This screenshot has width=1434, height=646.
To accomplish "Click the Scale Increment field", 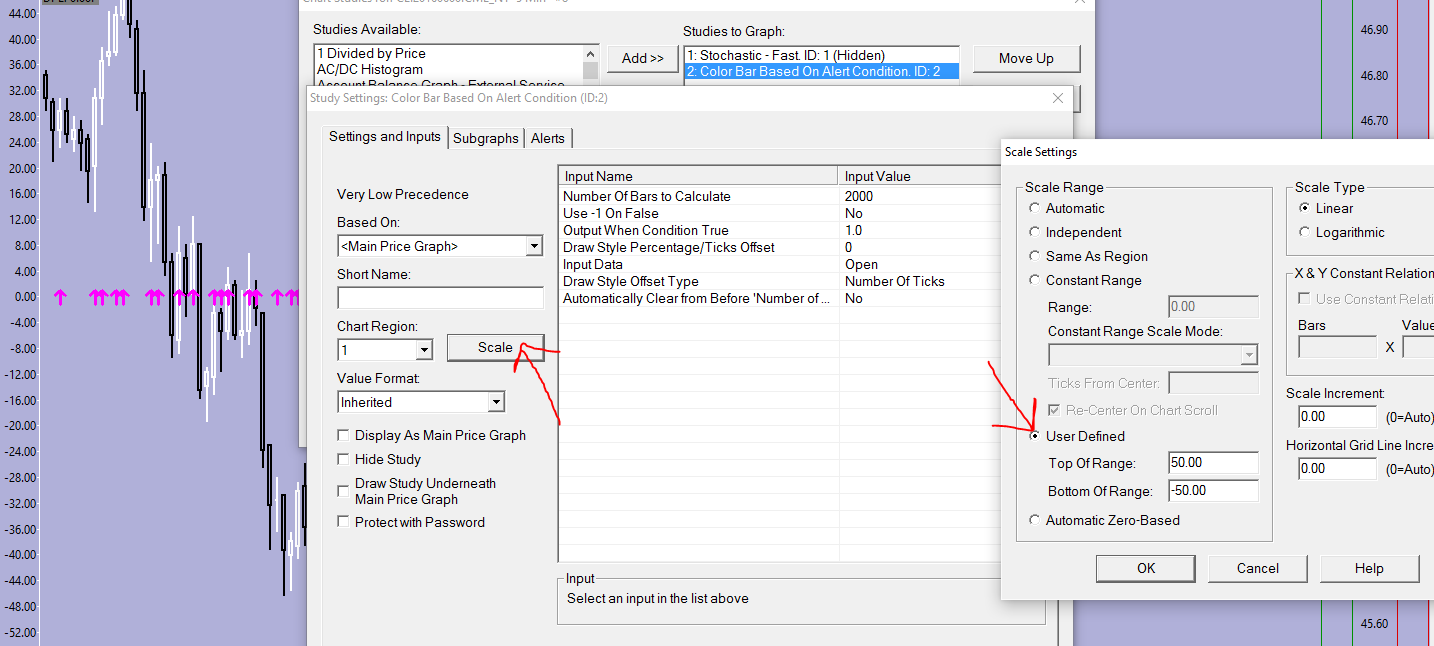I will click(1338, 416).
